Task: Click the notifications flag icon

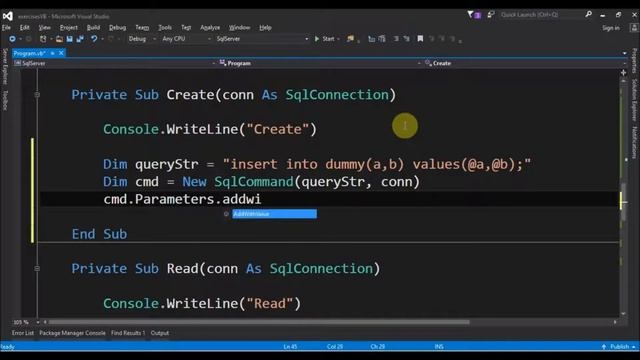Action: [x=473, y=15]
